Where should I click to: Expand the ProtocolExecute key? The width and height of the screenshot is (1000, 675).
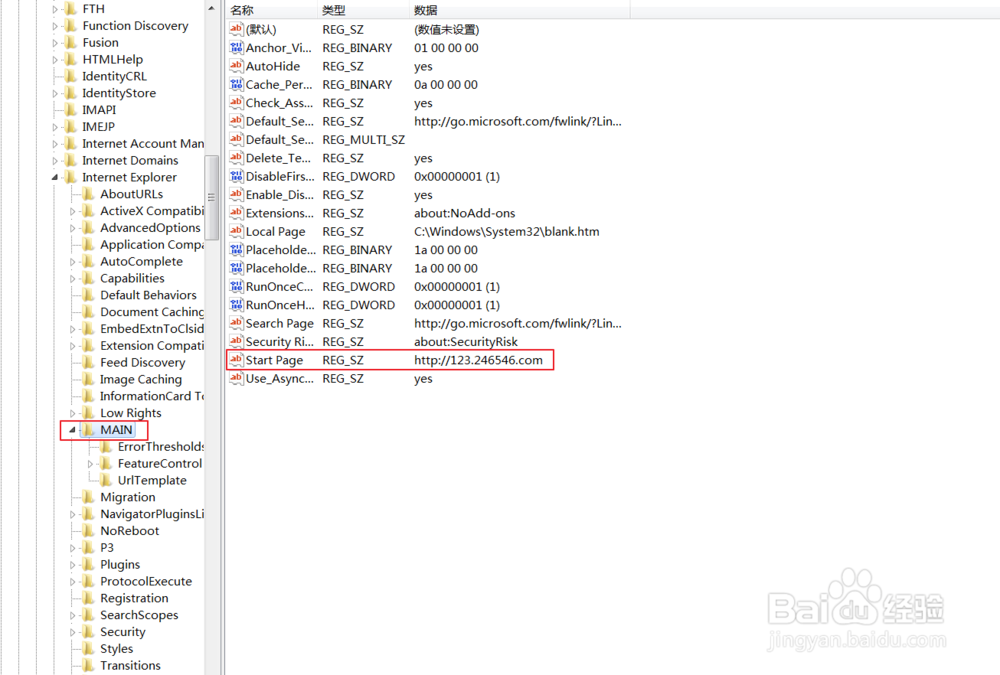coord(72,582)
